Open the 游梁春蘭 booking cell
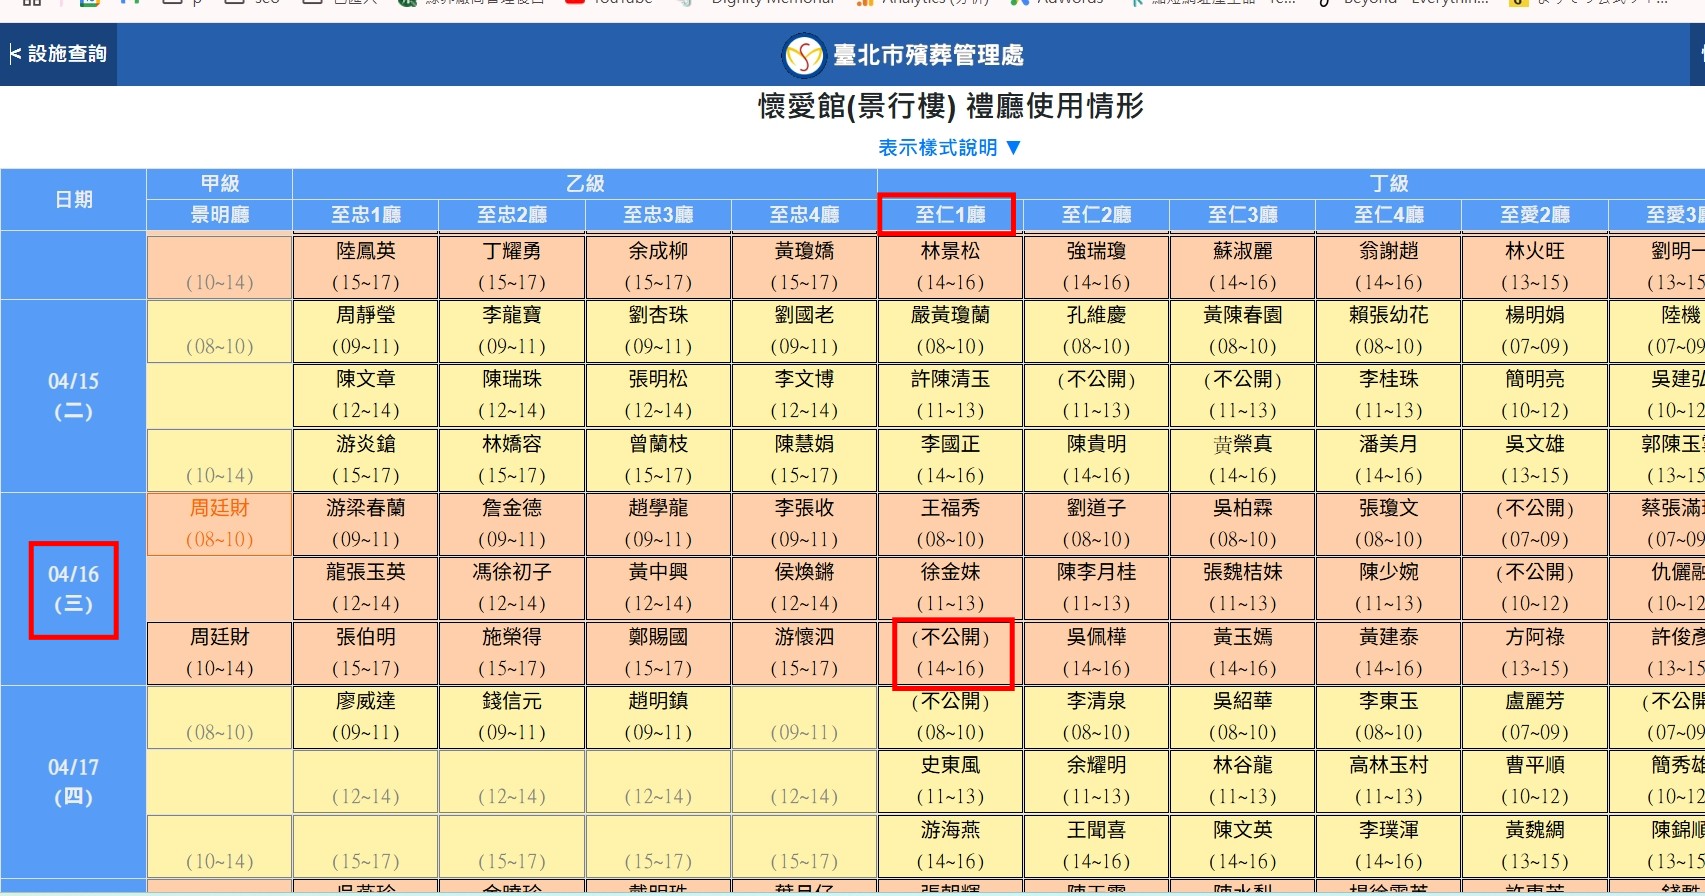1705x896 pixels. 366,524
